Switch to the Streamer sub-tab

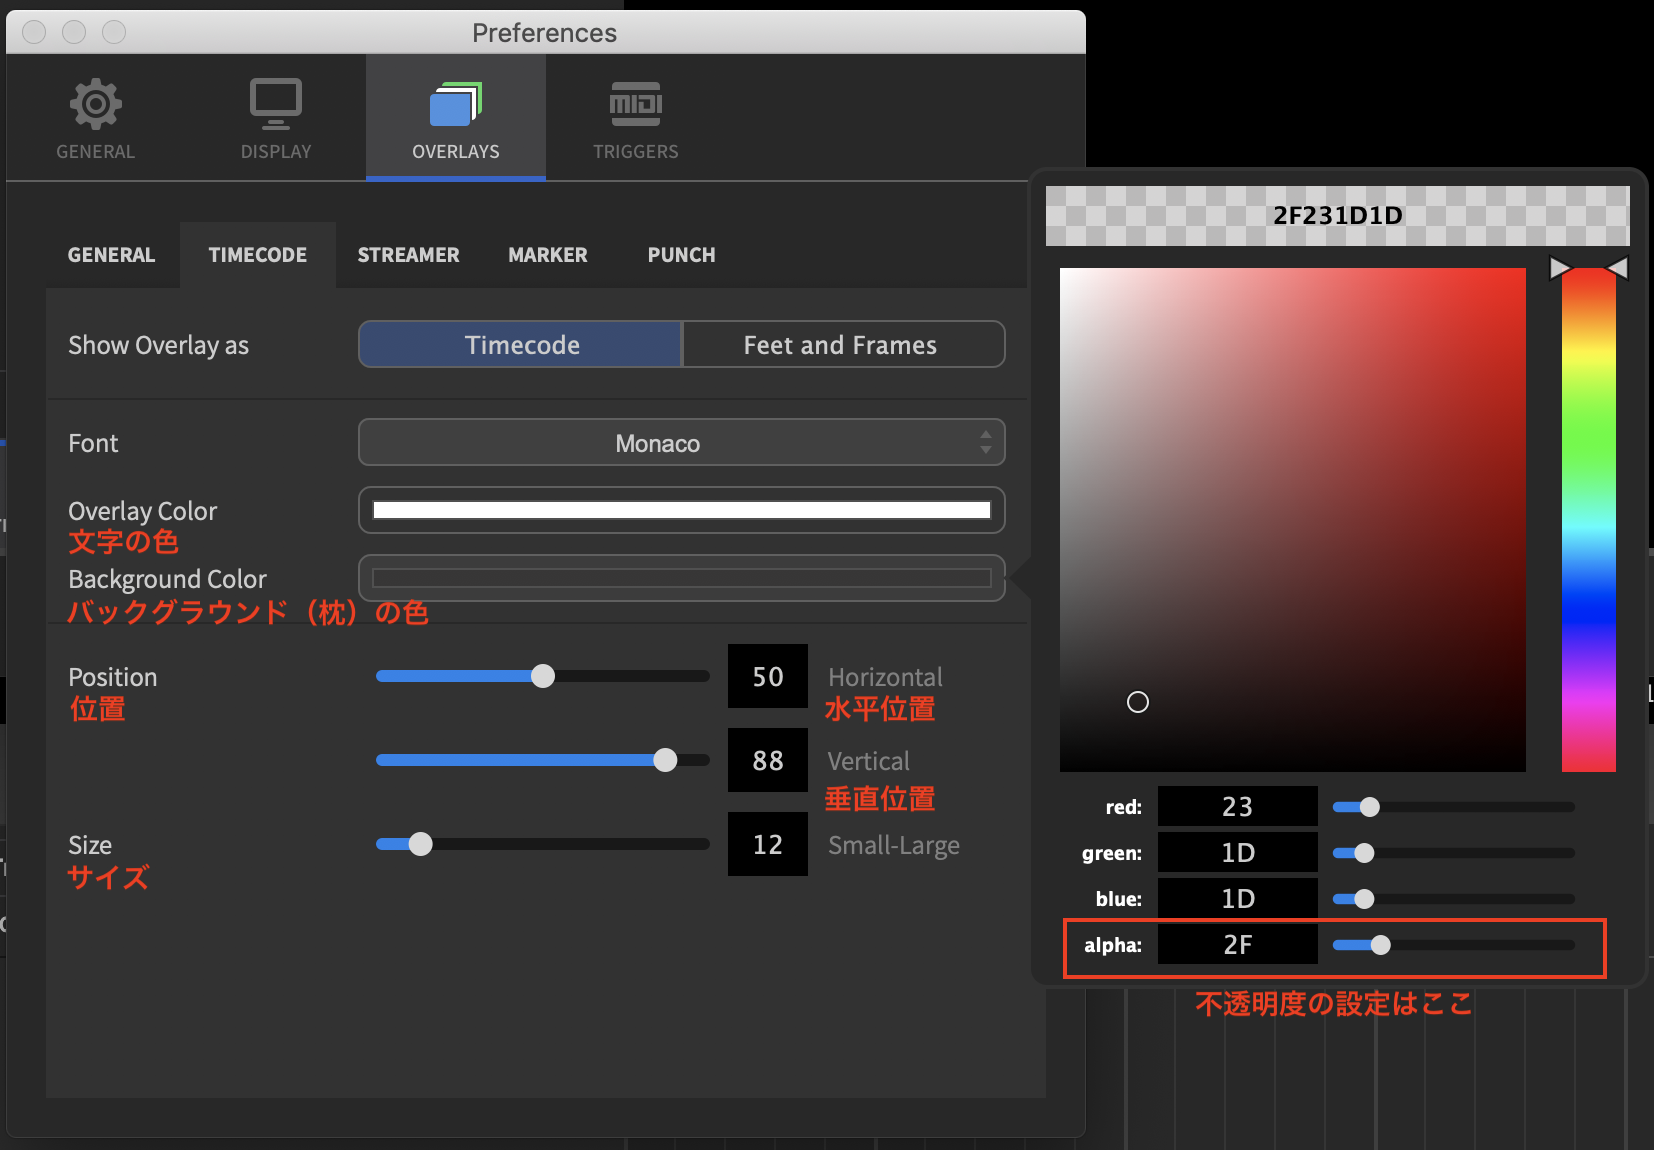tap(408, 255)
